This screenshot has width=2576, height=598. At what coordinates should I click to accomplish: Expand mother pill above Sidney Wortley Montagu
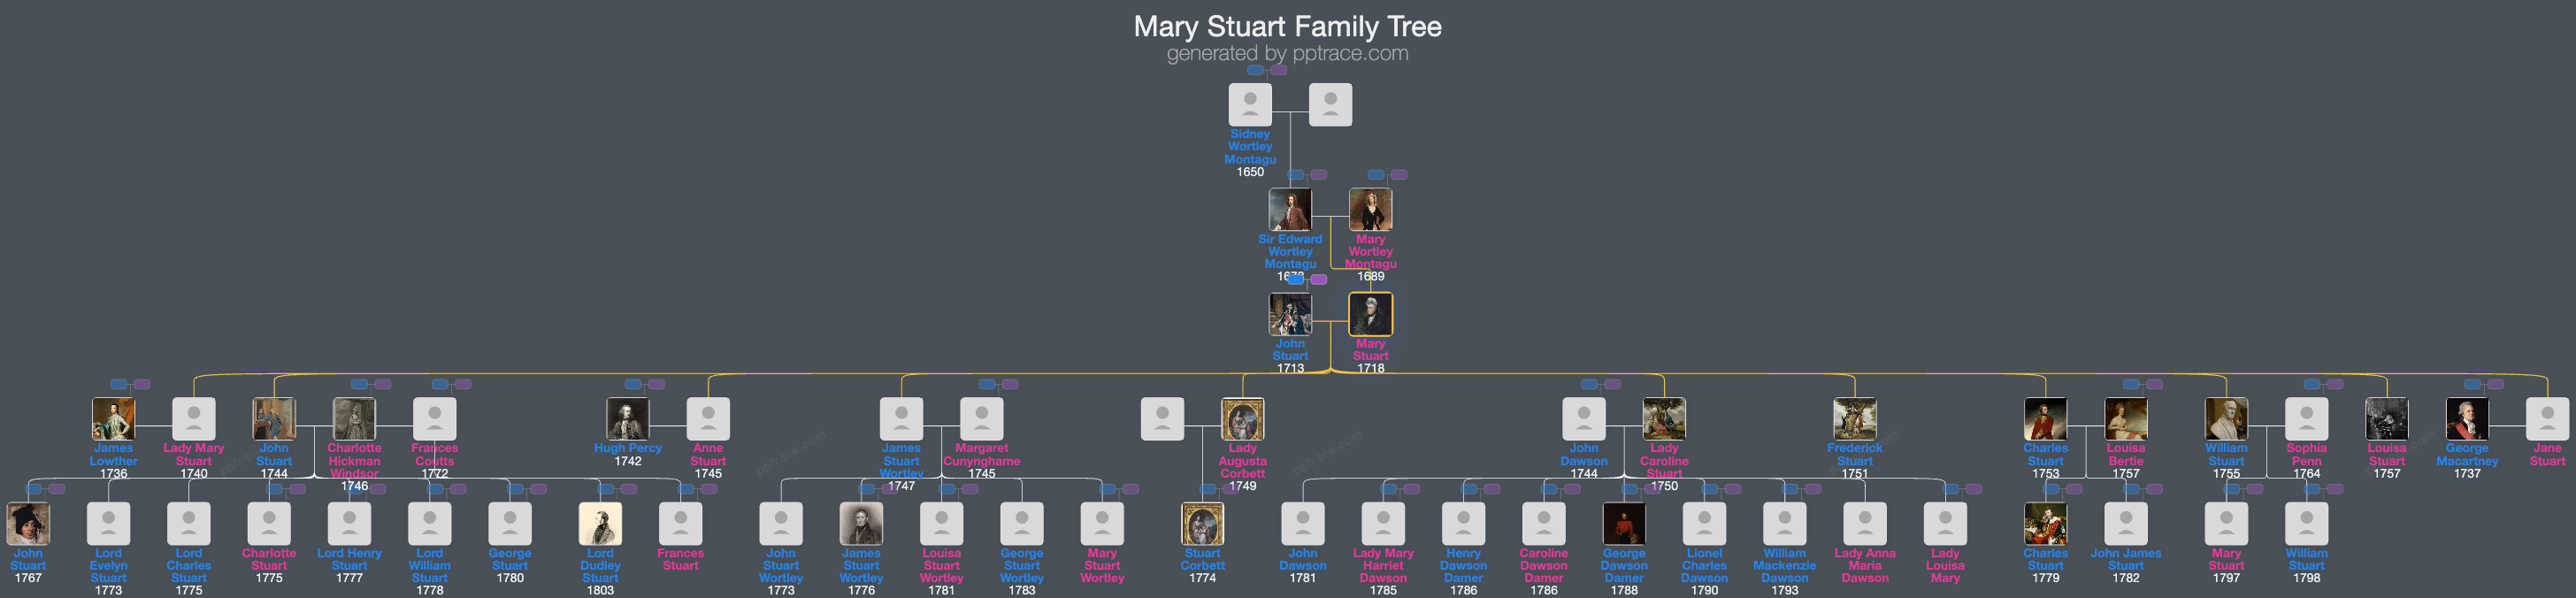1278,70
